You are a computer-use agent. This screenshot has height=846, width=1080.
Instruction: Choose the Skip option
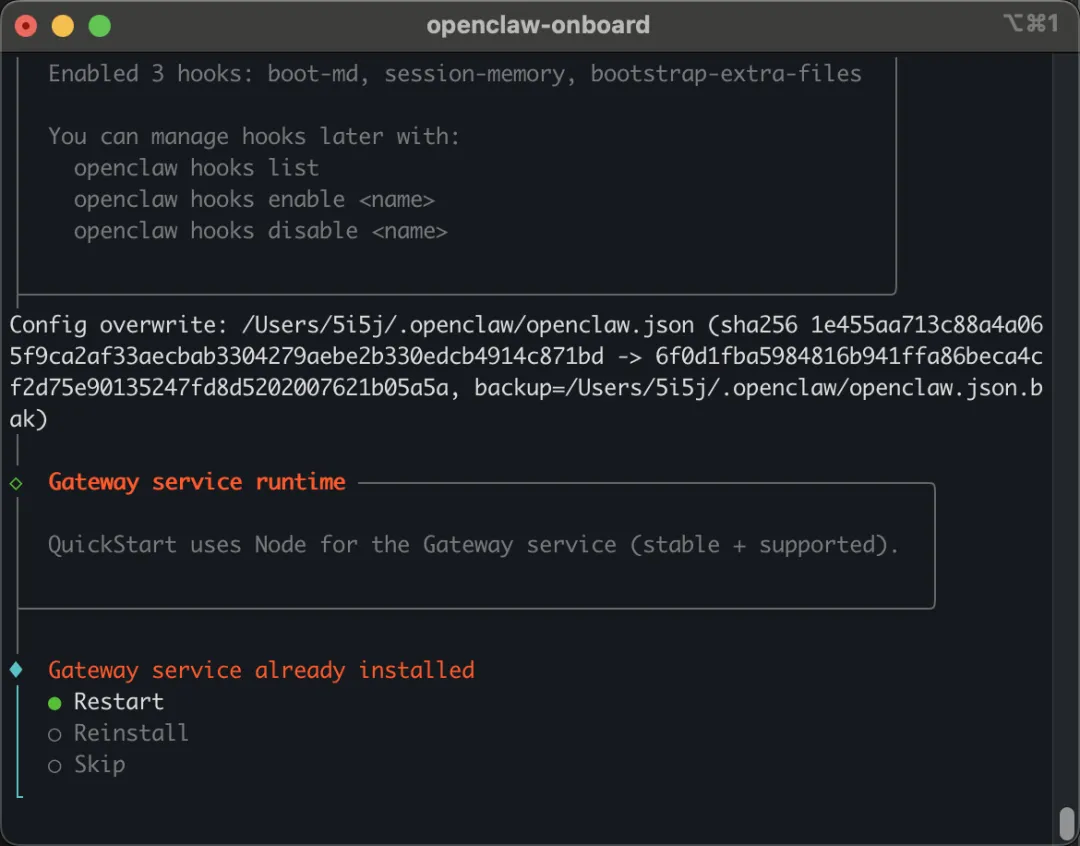[x=99, y=765]
